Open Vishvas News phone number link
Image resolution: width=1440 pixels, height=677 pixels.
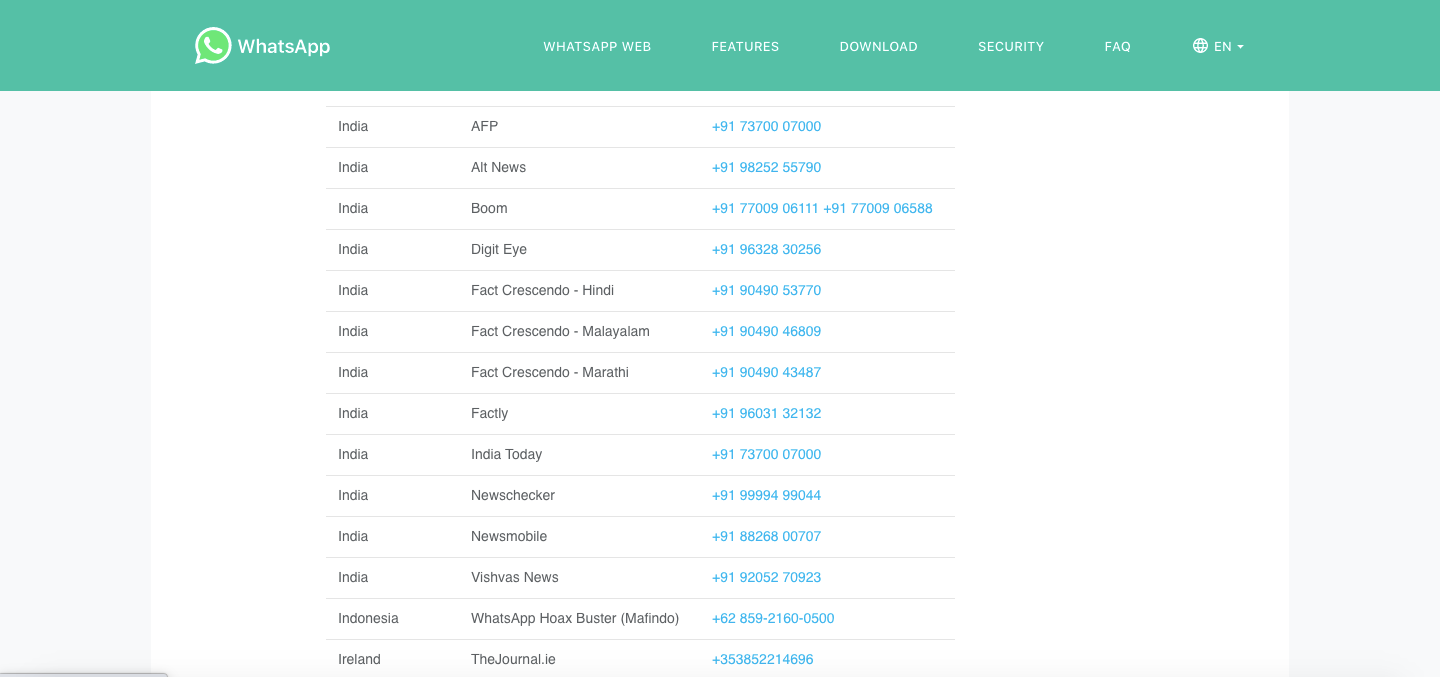coord(766,577)
